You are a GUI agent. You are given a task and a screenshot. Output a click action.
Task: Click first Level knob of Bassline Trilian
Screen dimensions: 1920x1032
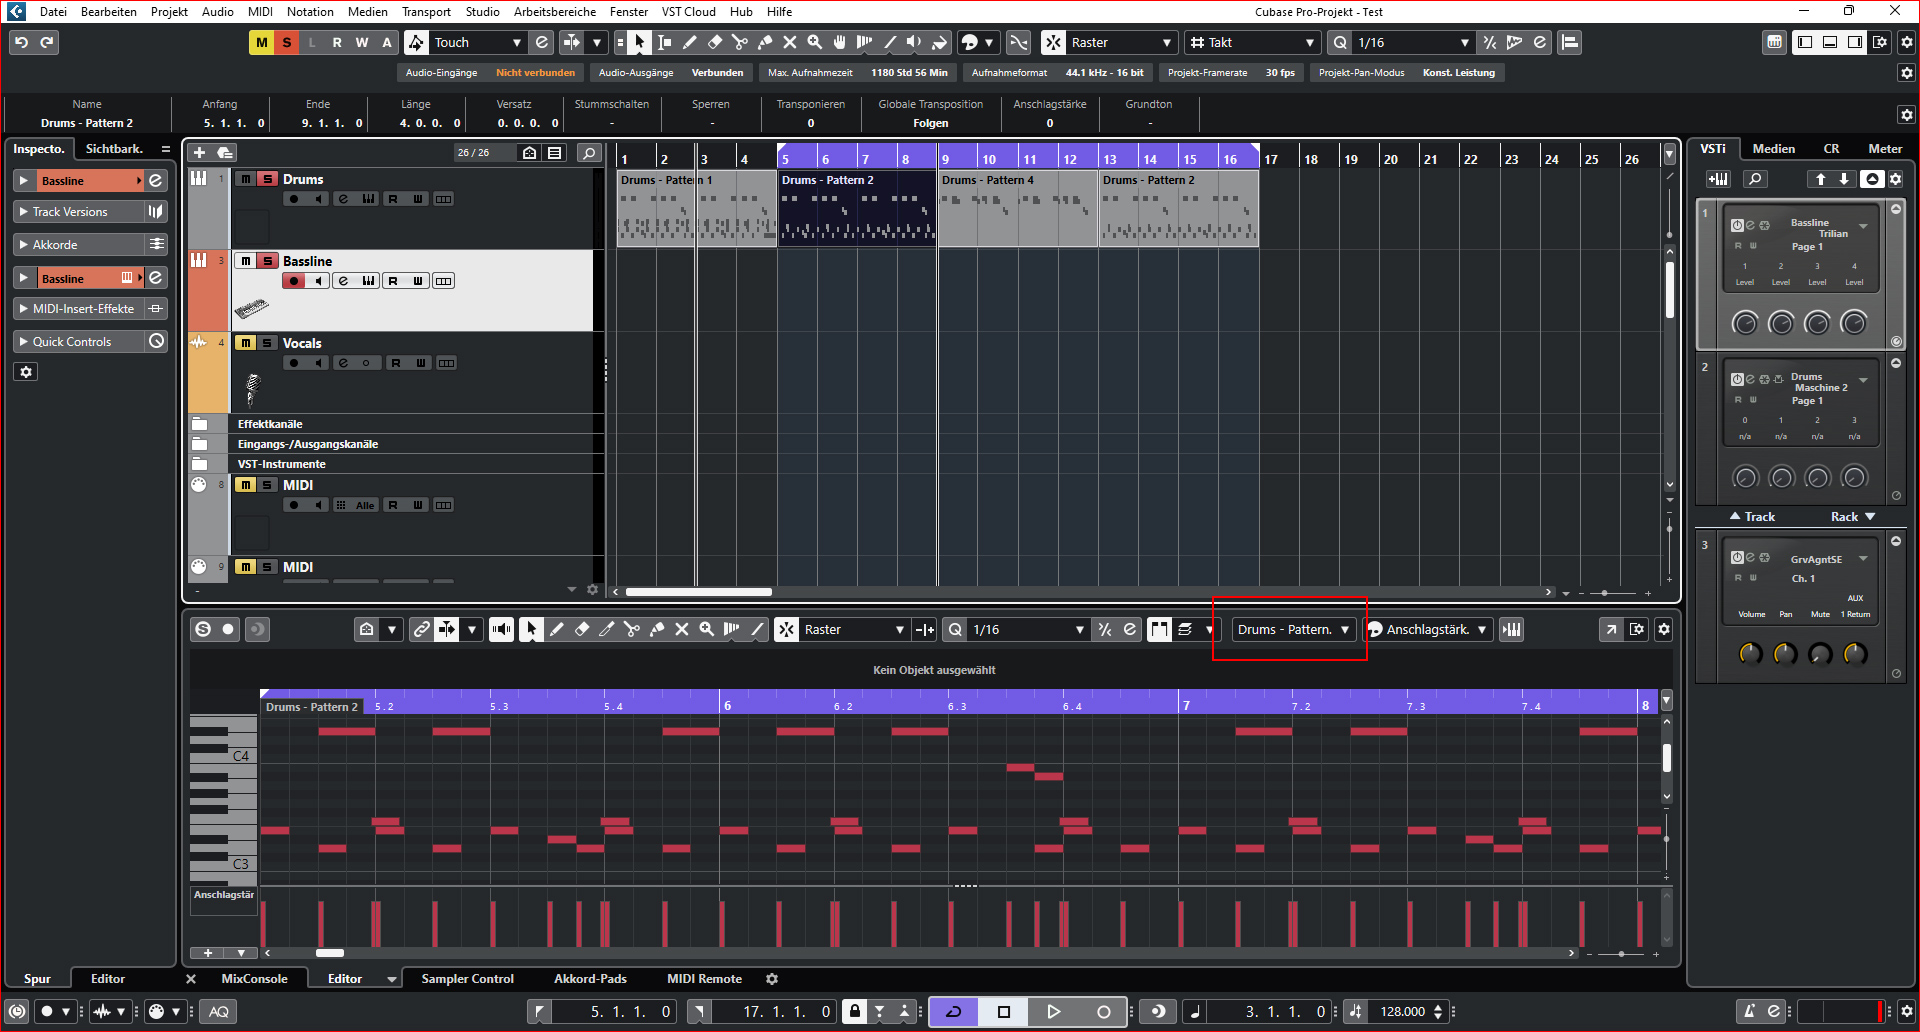click(1745, 323)
